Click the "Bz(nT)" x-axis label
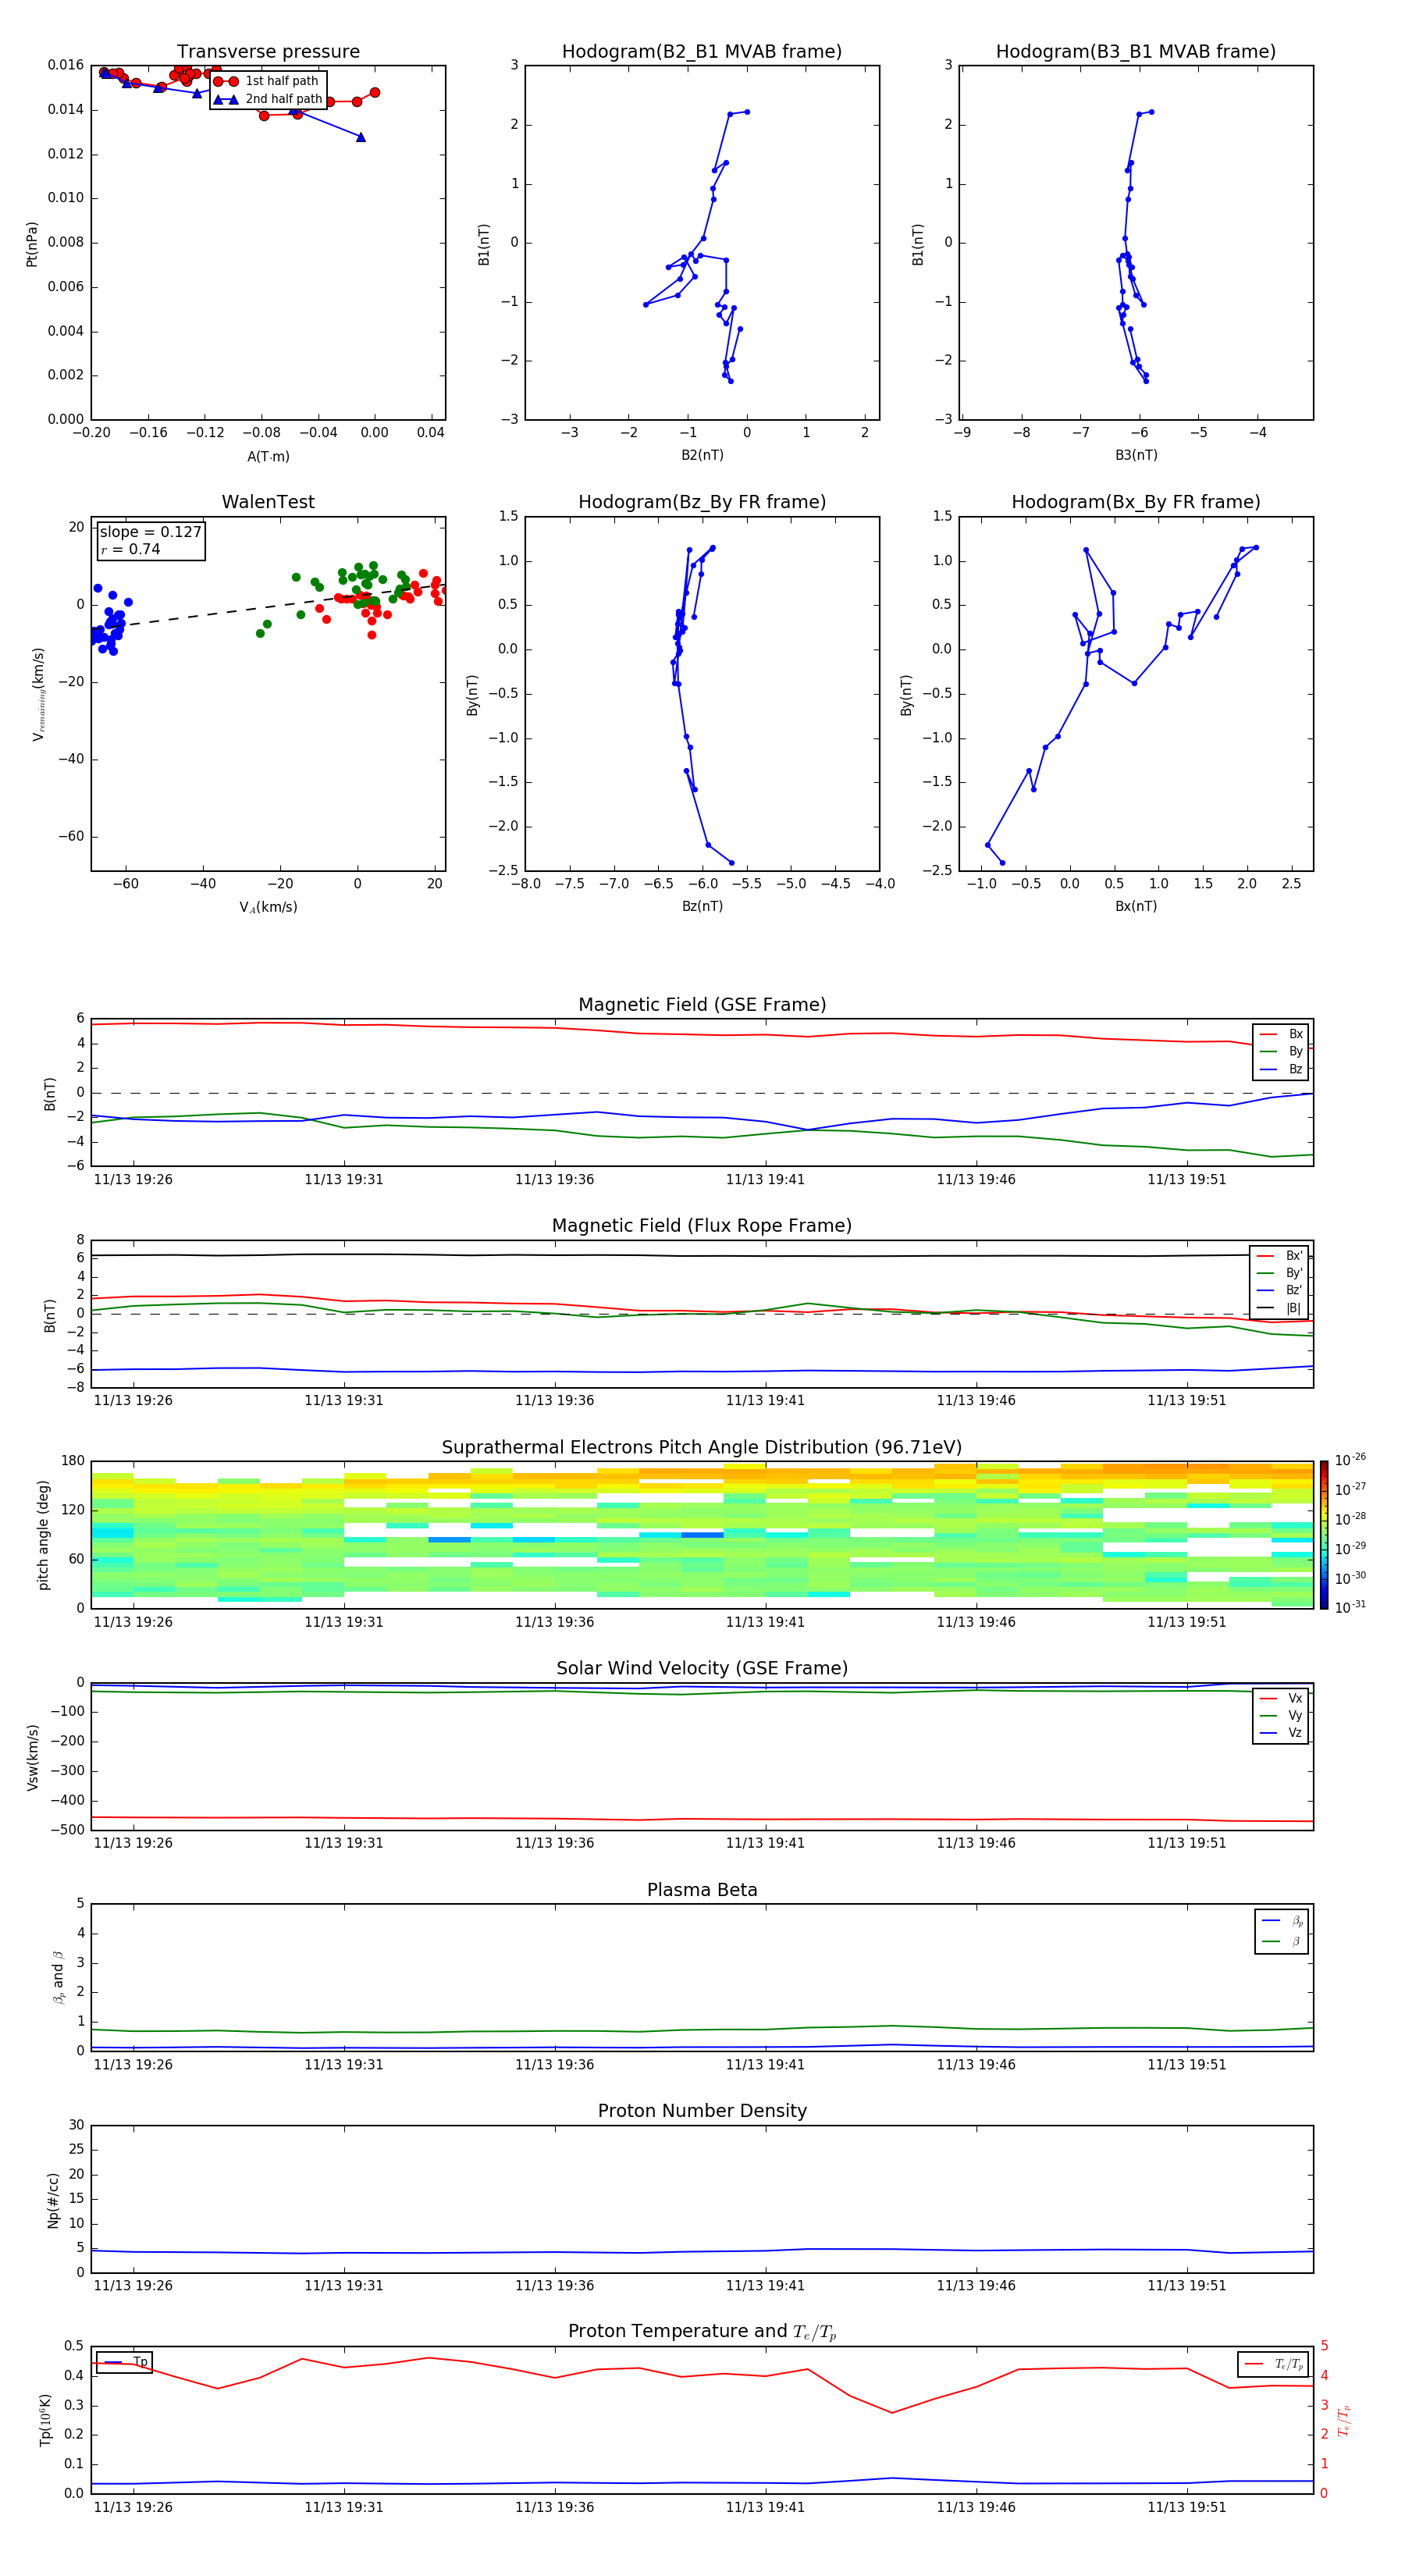This screenshot has width=1405, height=2576. point(702,906)
